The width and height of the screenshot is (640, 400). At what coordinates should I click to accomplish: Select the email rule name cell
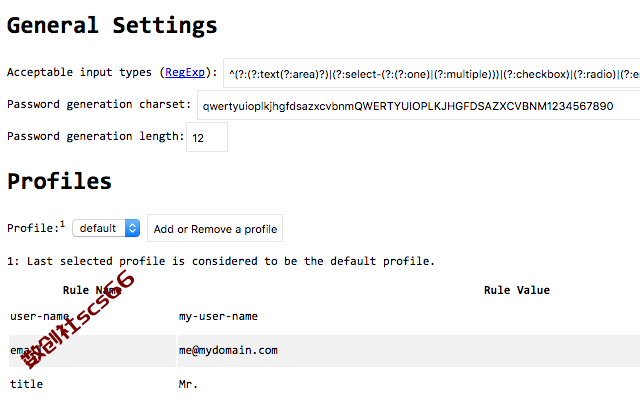click(92, 351)
